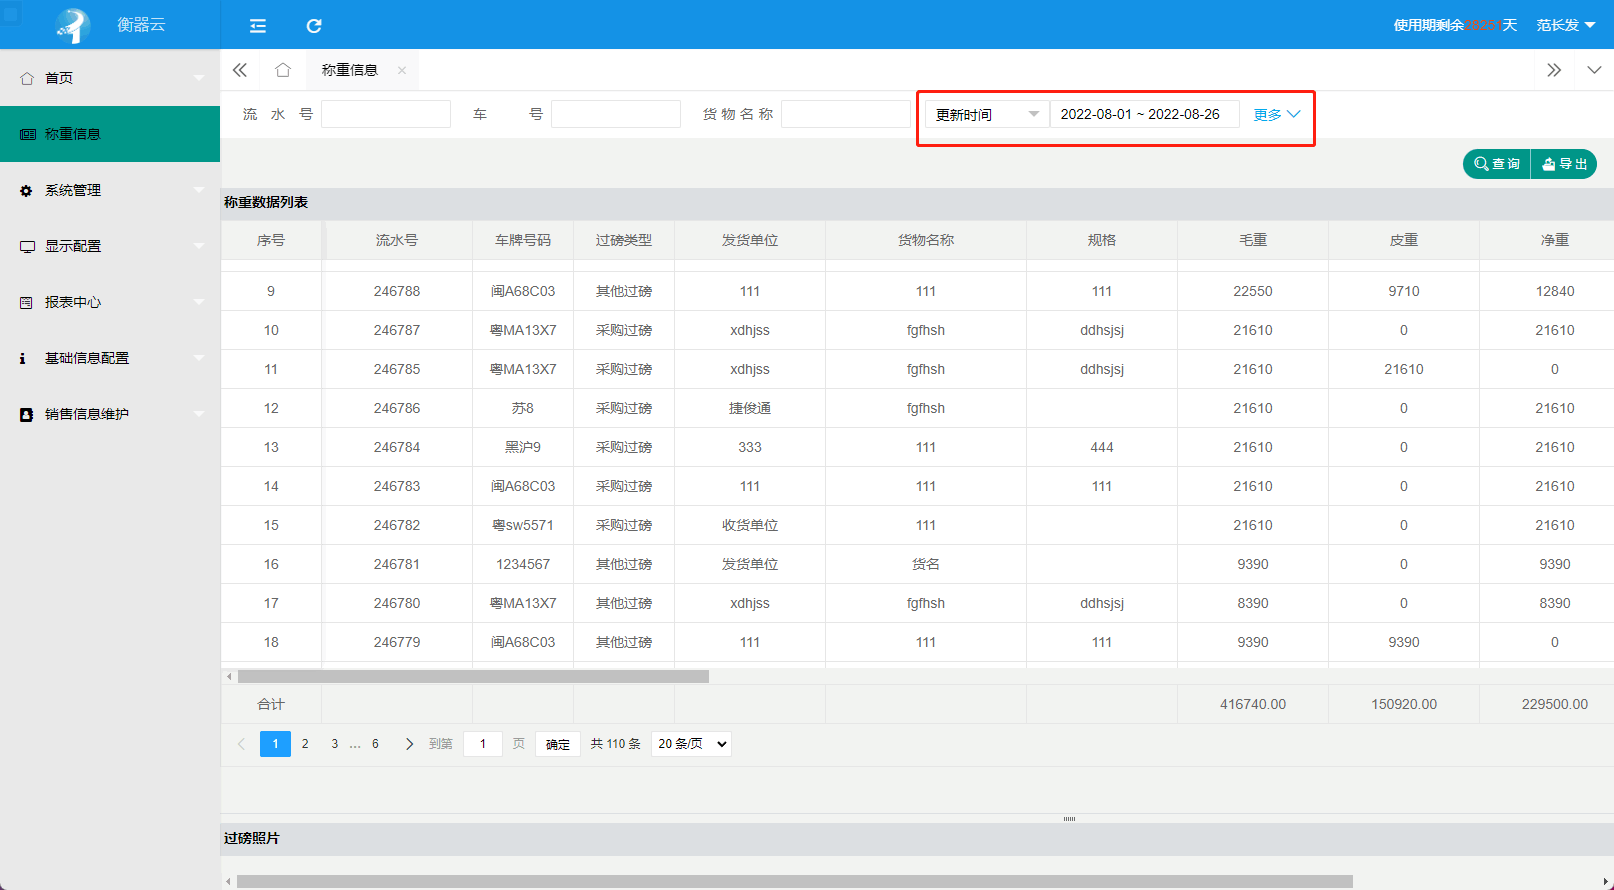
Task: Select row with 流水号 246787
Action: click(x=917, y=330)
